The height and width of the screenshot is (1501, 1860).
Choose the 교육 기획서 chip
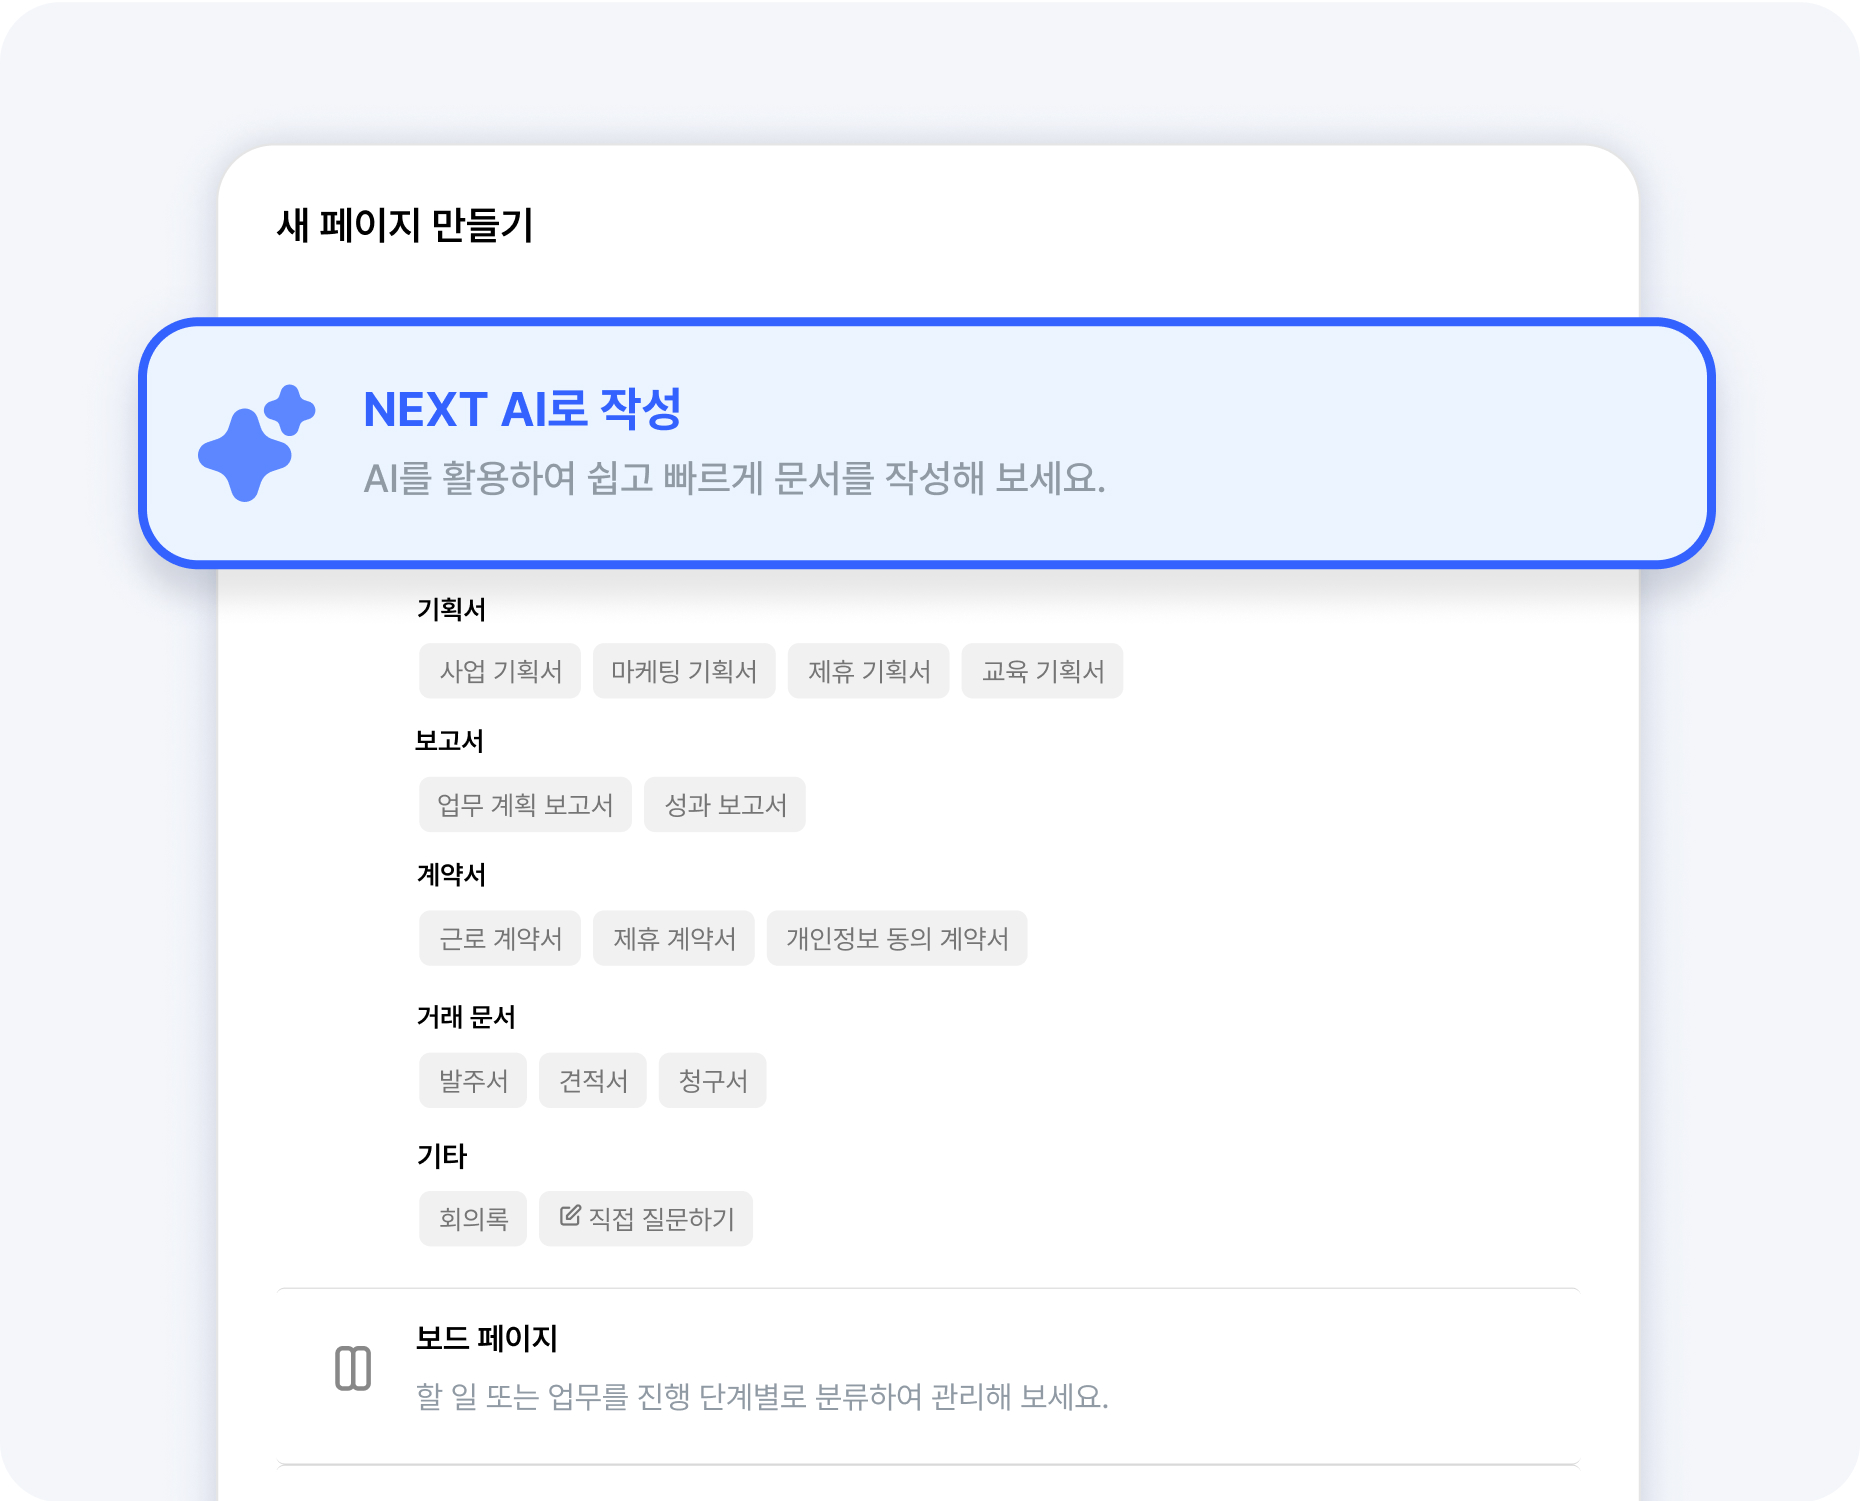click(1043, 671)
